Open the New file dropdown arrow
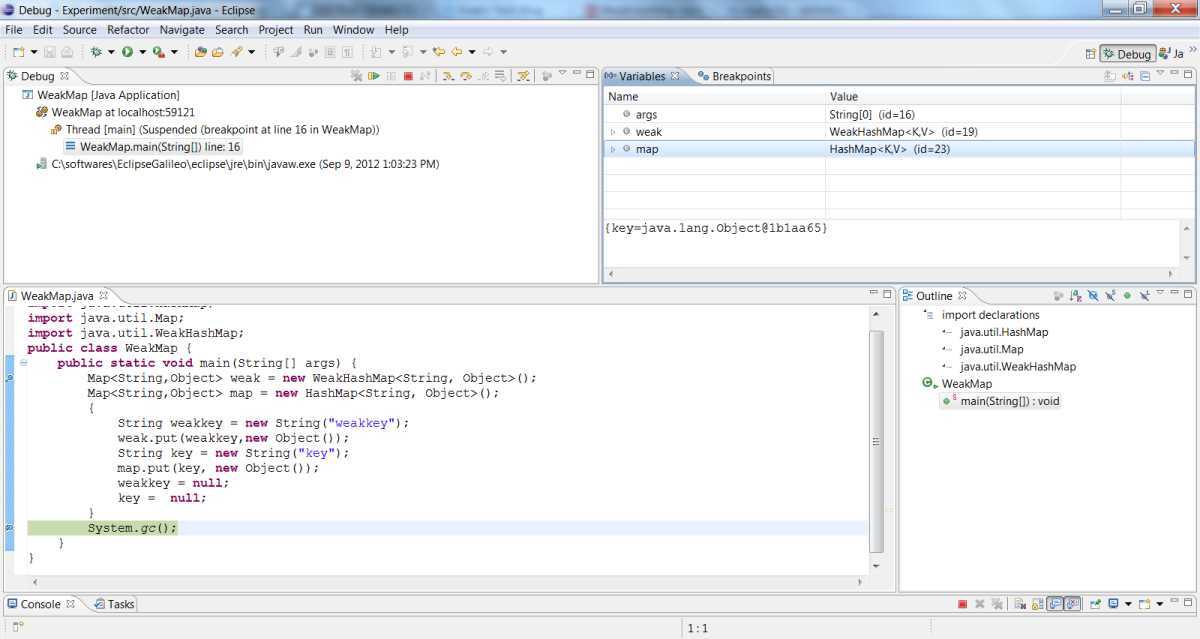 point(33,52)
